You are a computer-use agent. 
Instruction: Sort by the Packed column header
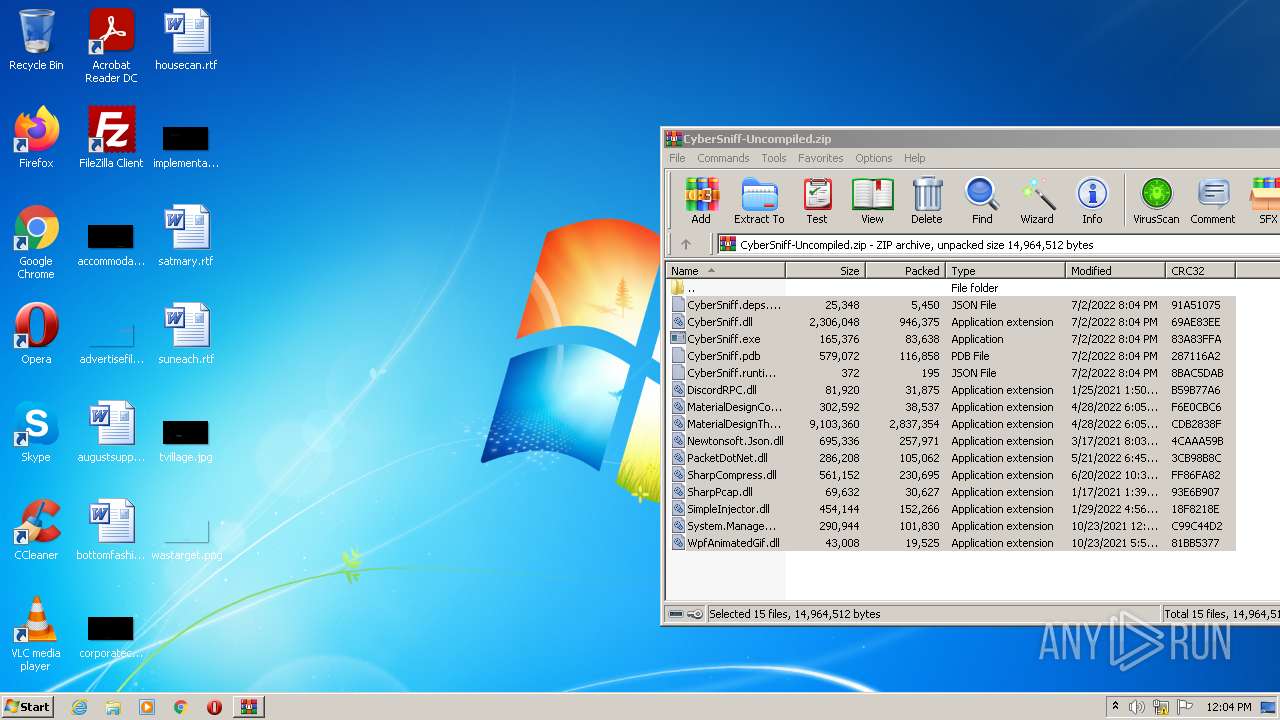pos(904,271)
